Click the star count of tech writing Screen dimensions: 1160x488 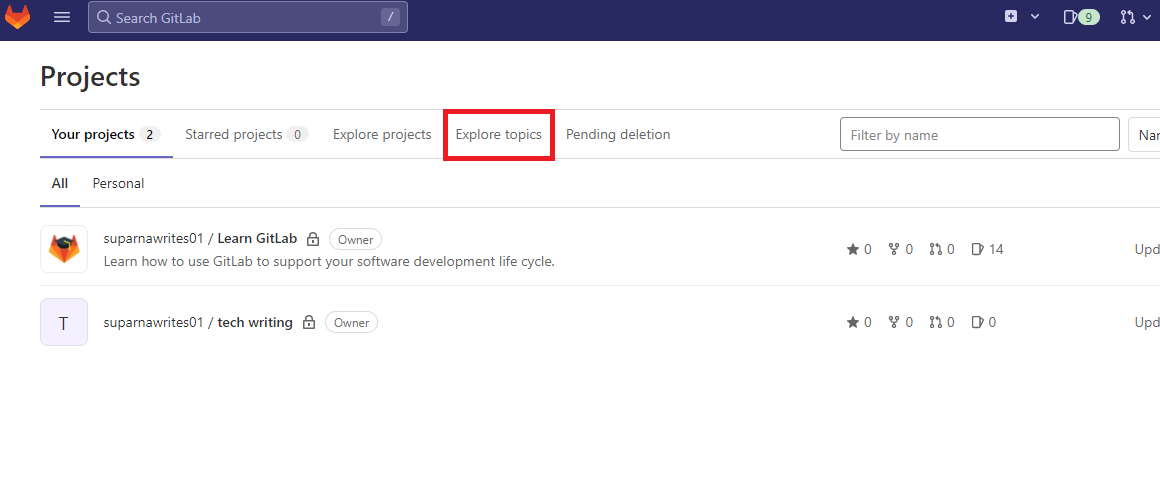[x=859, y=322]
